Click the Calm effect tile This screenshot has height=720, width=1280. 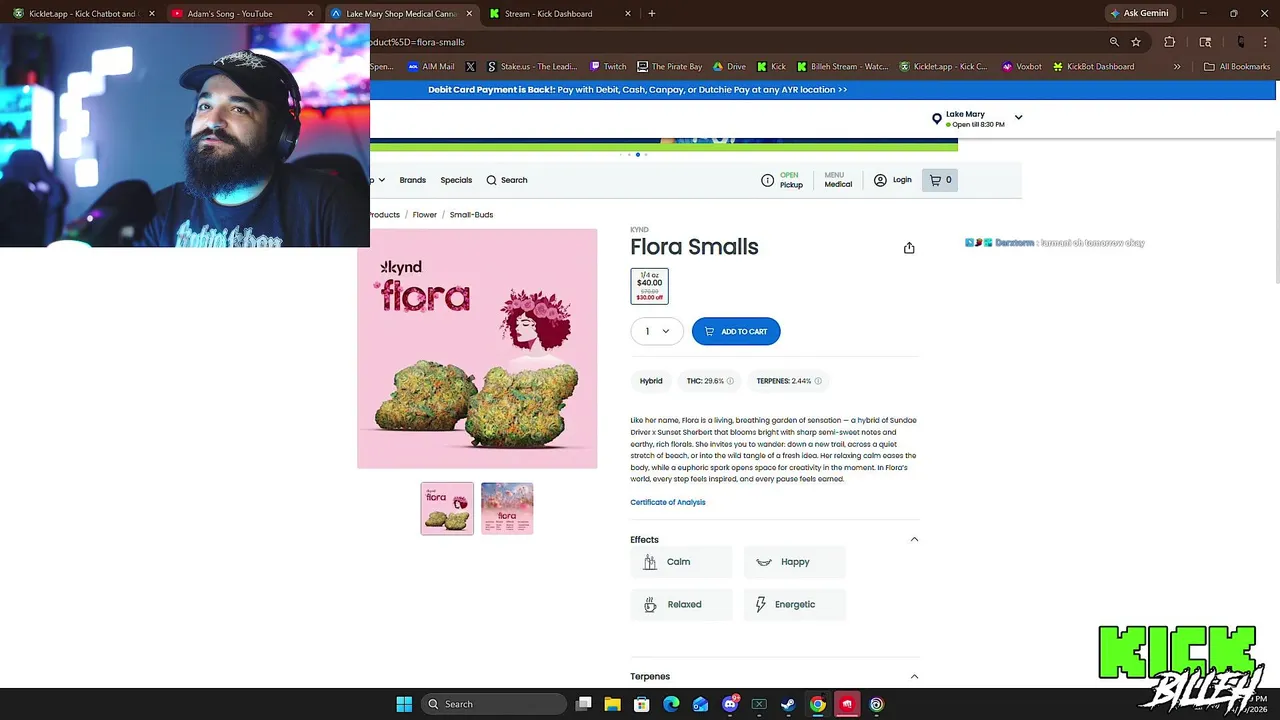pos(681,562)
